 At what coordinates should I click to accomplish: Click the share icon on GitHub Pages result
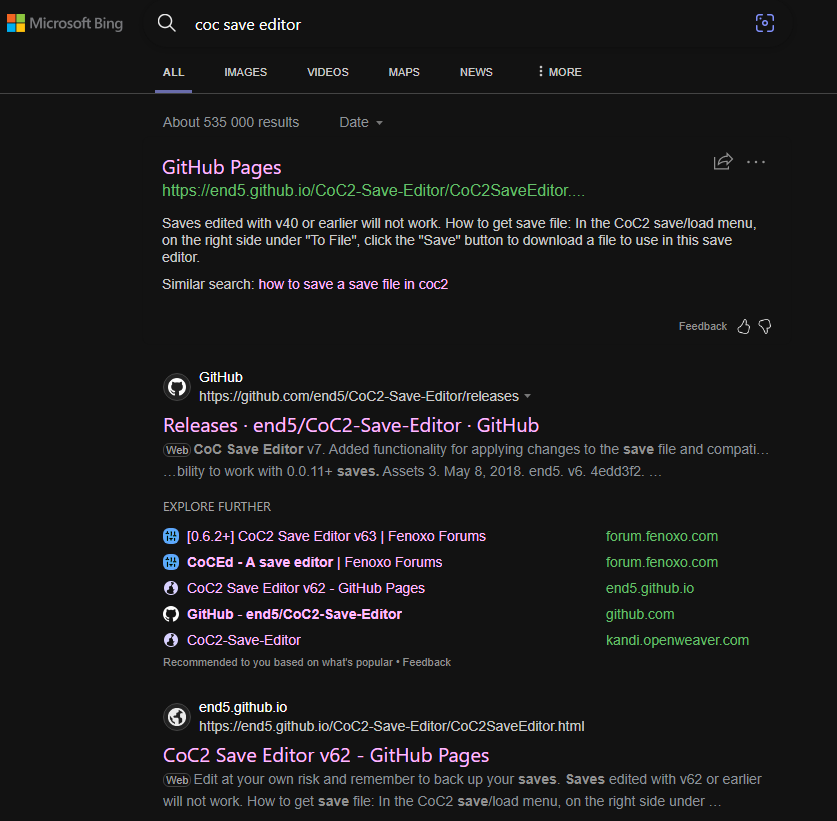[x=723, y=162]
